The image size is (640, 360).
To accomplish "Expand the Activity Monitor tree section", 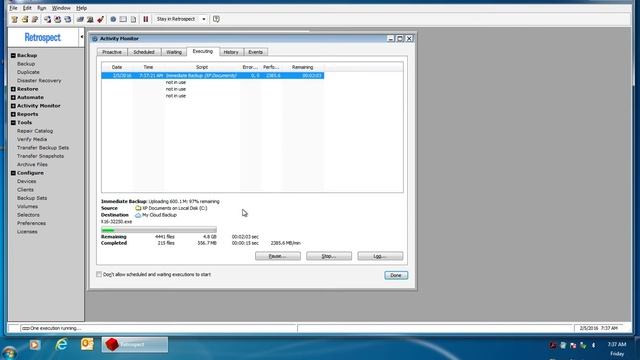I will click(13, 106).
